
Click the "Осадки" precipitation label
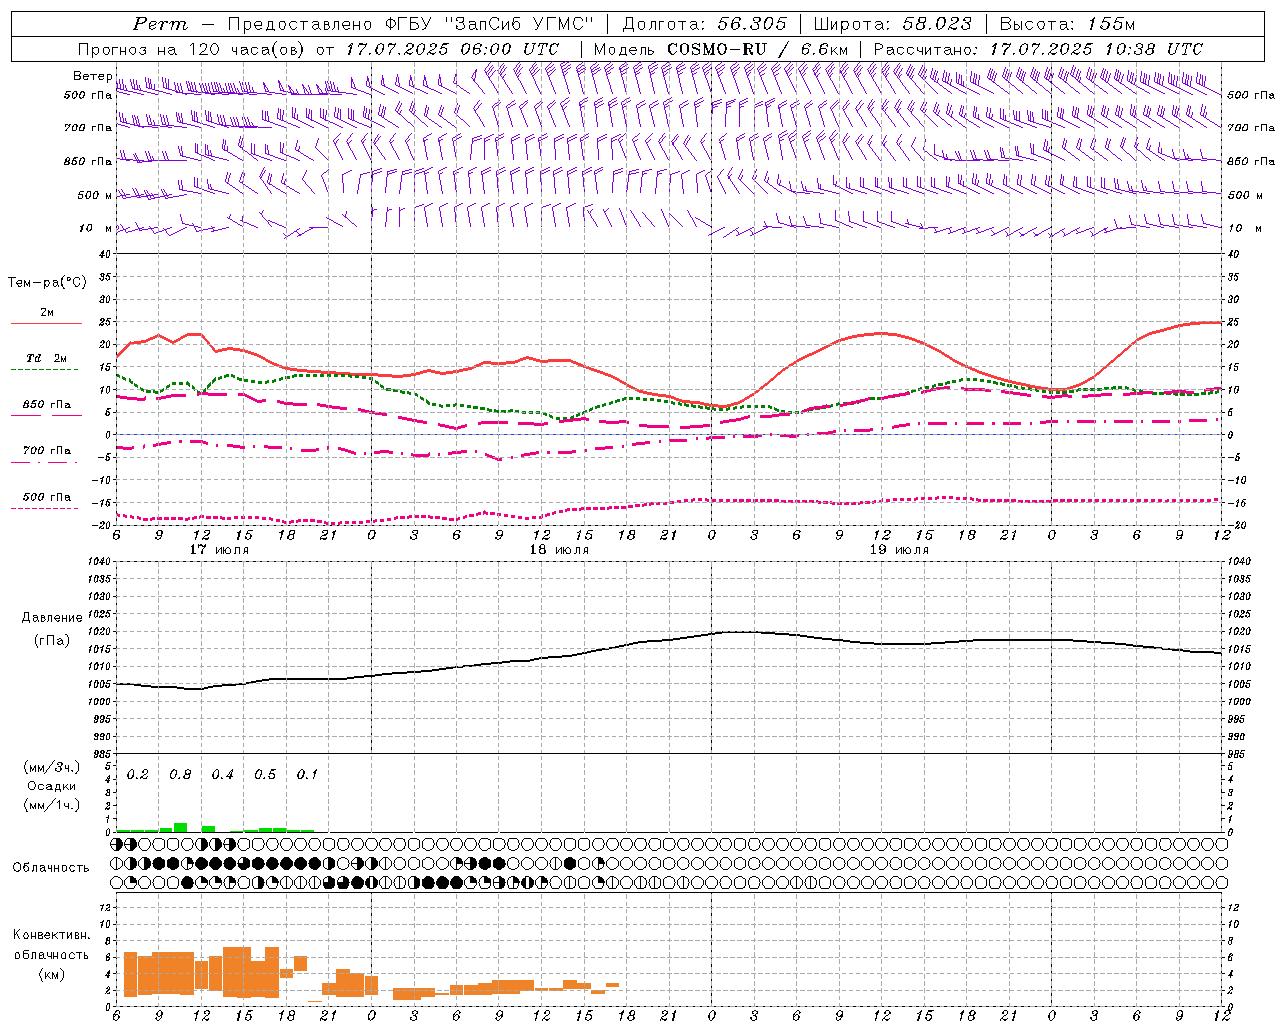52,786
